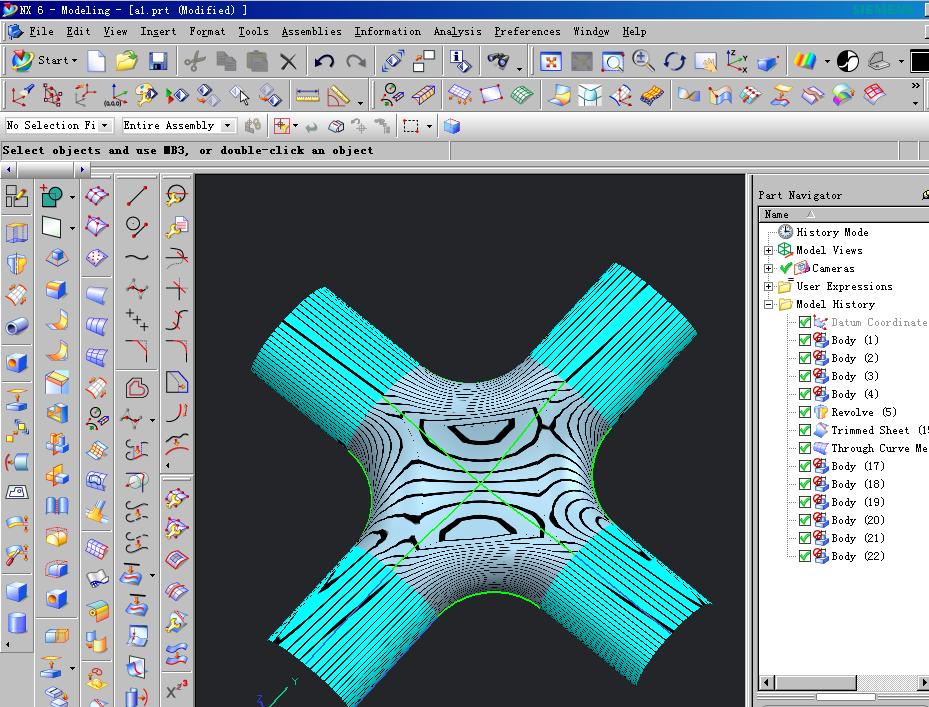The image size is (929, 707).
Task: Open the Analysis menu
Action: [456, 32]
